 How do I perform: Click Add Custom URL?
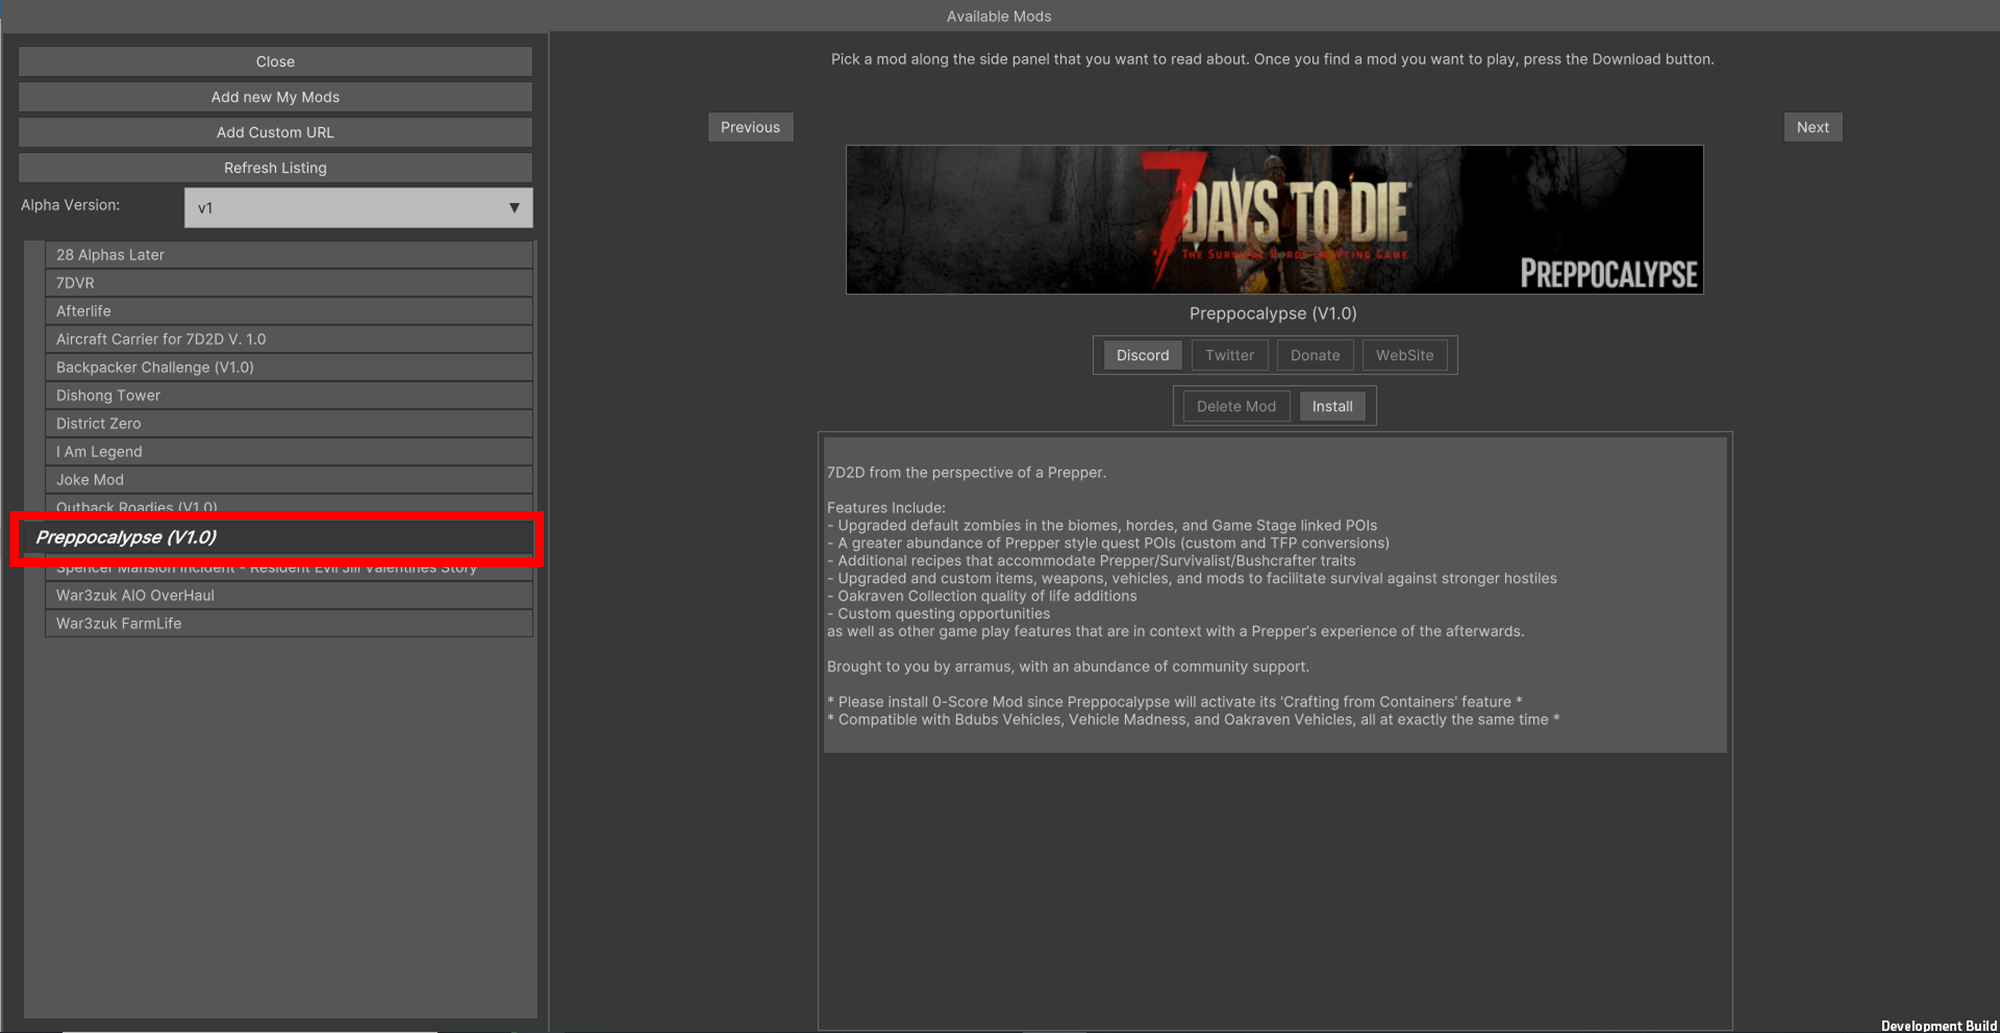tap(275, 132)
